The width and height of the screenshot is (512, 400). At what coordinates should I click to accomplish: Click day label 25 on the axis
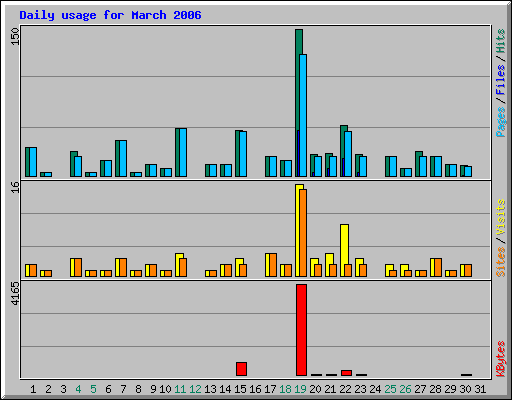tap(390, 389)
